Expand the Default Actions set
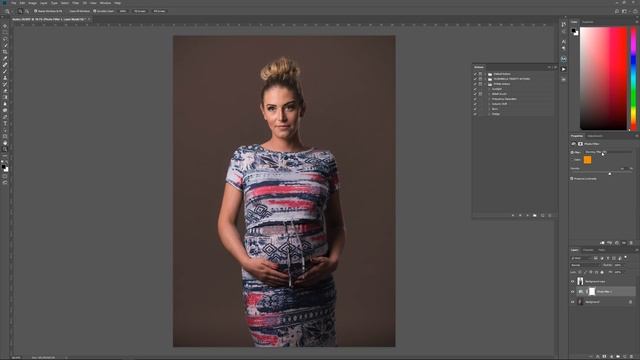640x360 pixels. click(485, 74)
